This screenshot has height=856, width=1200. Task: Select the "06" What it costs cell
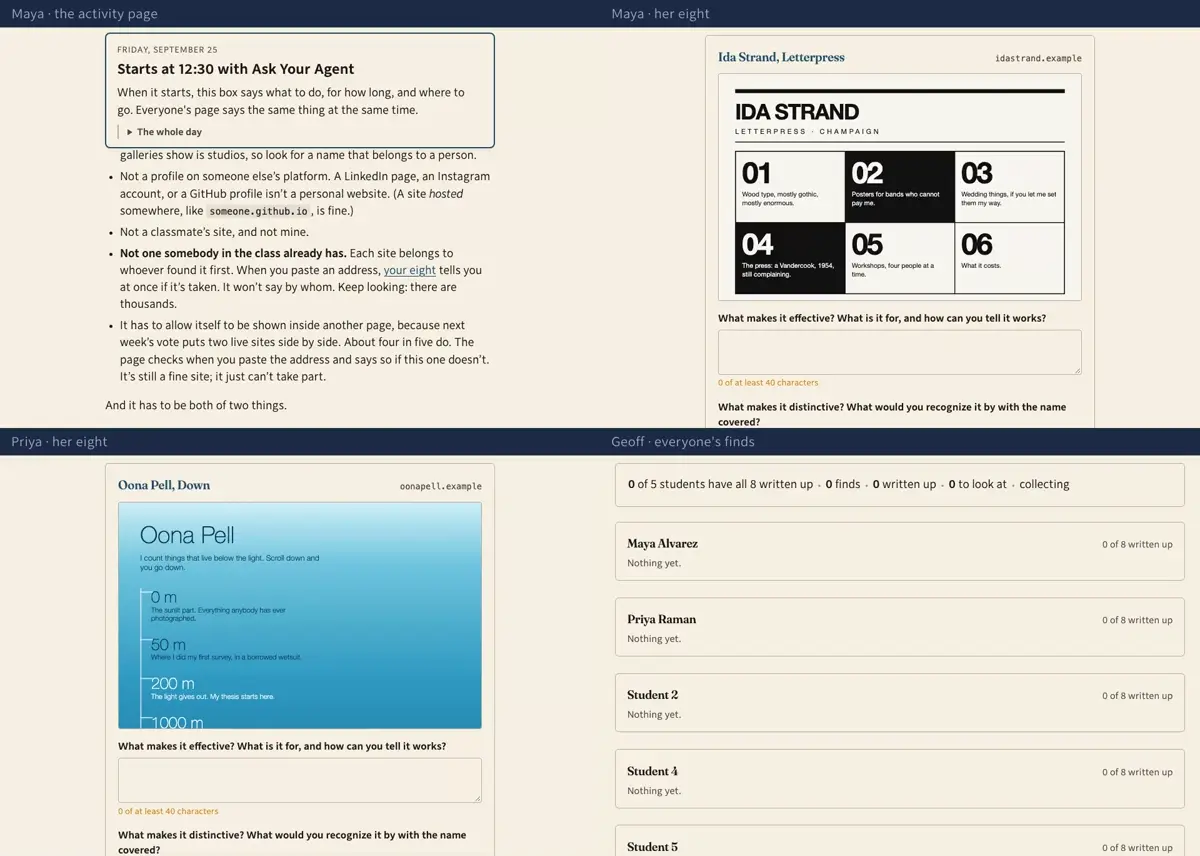(1010, 258)
